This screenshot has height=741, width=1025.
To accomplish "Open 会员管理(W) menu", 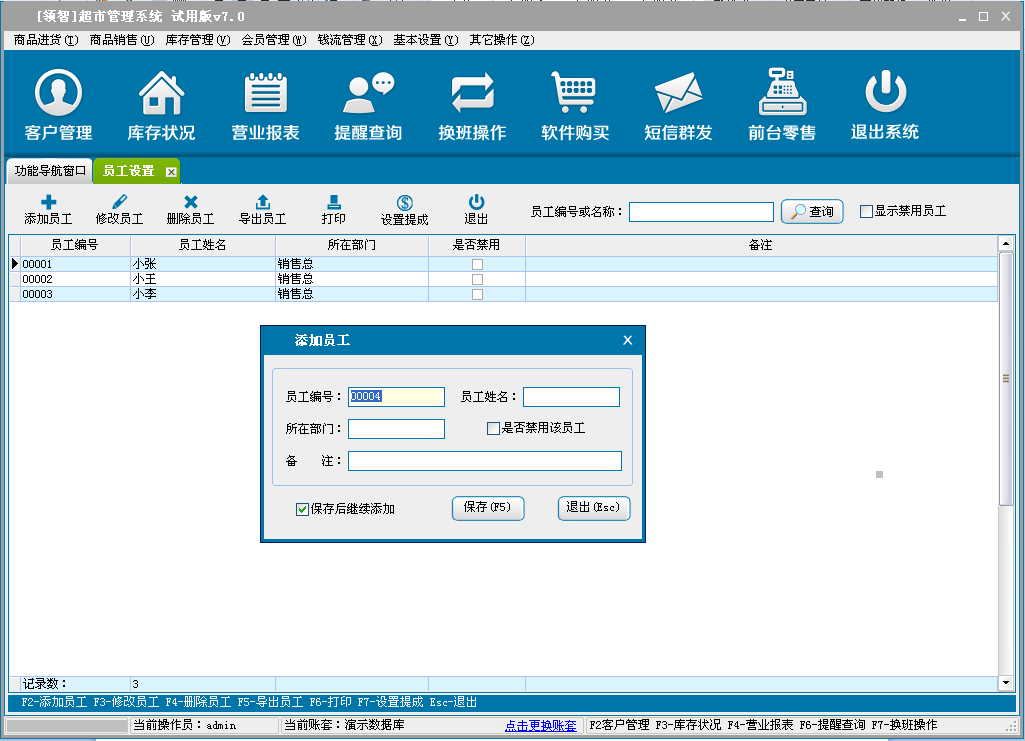I will coord(274,40).
